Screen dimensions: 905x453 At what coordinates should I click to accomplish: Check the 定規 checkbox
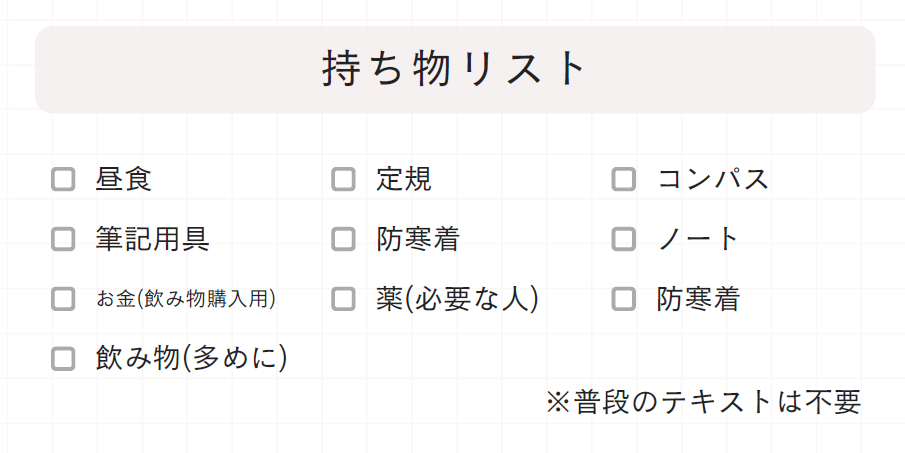[x=343, y=180]
